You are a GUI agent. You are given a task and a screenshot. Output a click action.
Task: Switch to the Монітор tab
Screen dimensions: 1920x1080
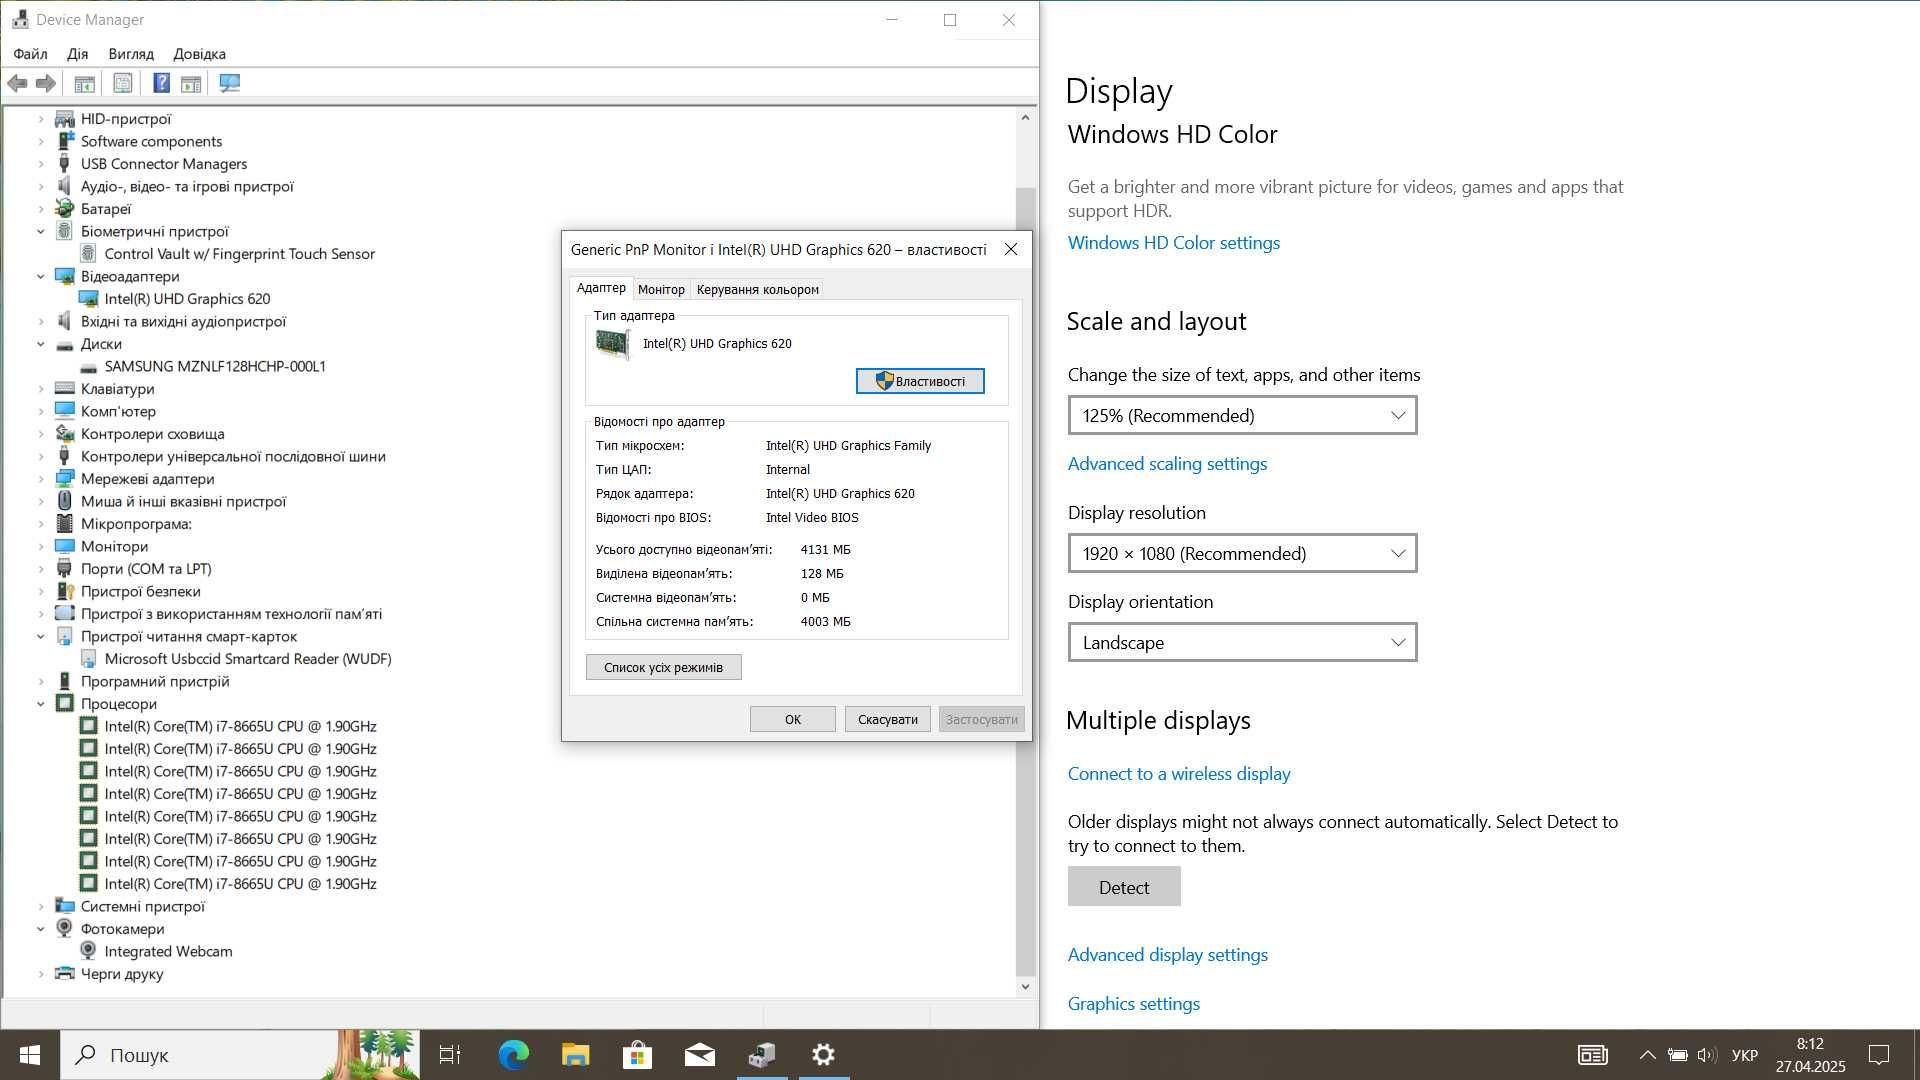[661, 290]
